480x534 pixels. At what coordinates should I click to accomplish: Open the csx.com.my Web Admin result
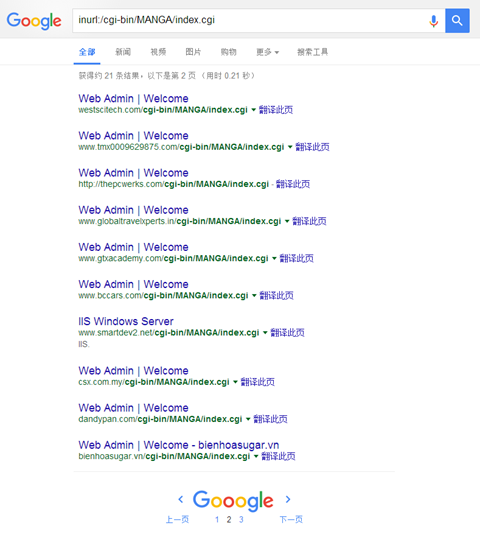(x=133, y=371)
